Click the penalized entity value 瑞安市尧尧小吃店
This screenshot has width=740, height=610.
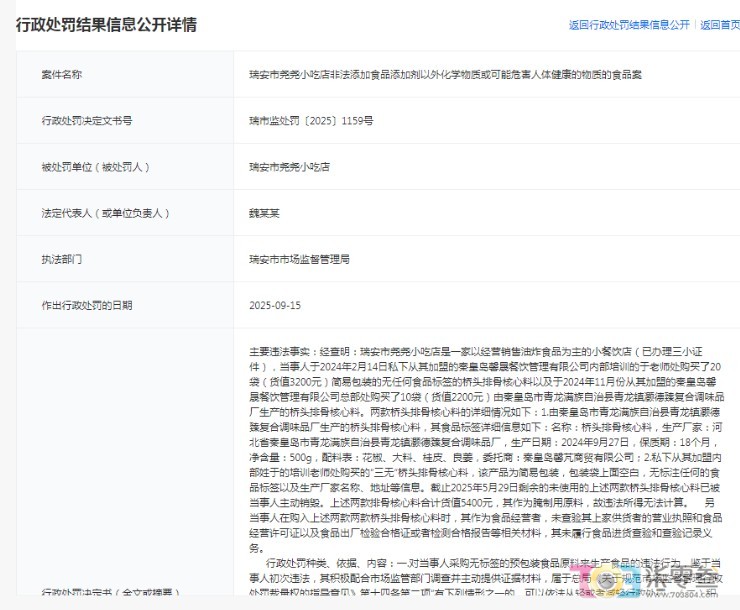(291, 167)
